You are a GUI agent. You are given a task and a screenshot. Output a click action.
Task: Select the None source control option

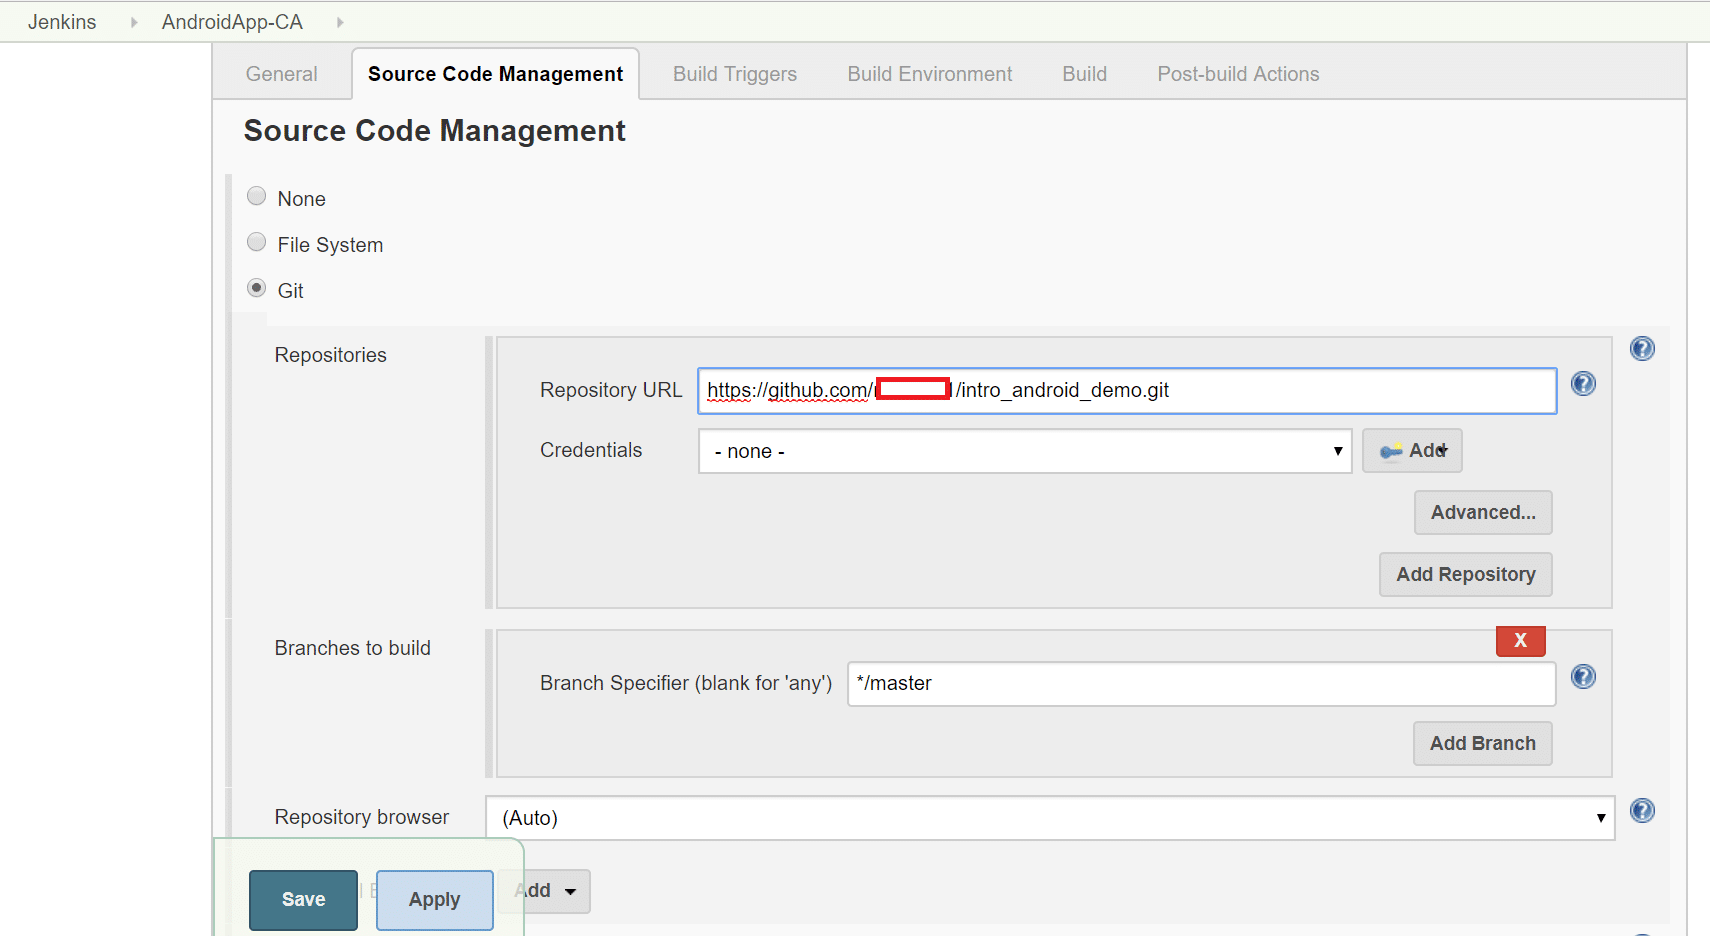pyautogui.click(x=257, y=196)
